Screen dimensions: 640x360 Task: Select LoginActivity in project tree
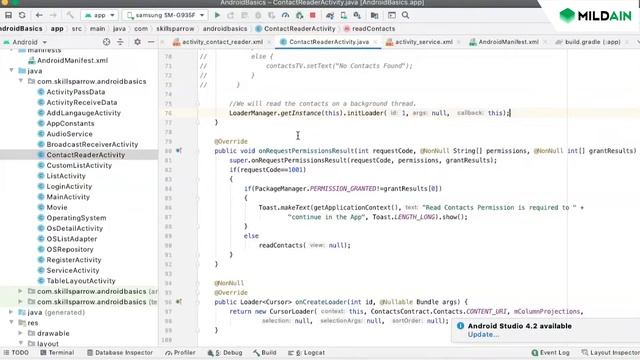coord(69,186)
